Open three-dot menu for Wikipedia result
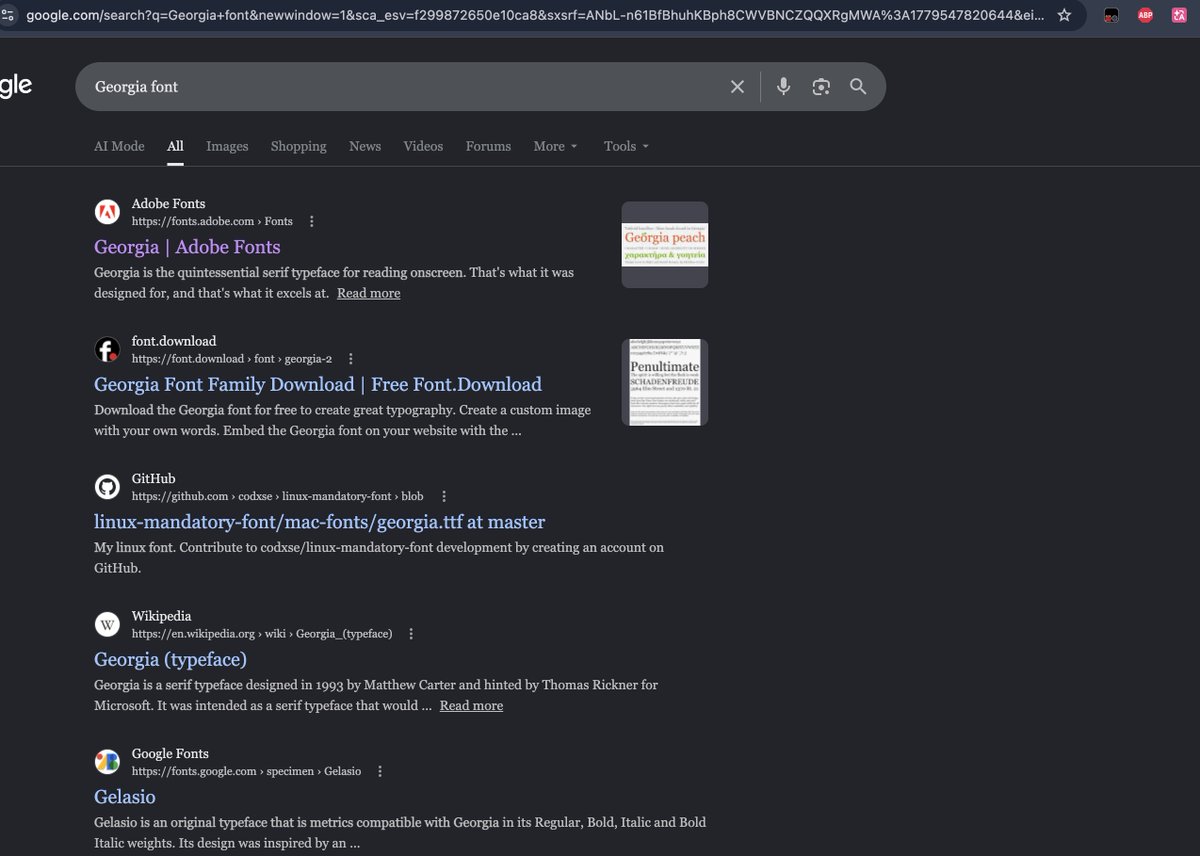 [x=411, y=634]
